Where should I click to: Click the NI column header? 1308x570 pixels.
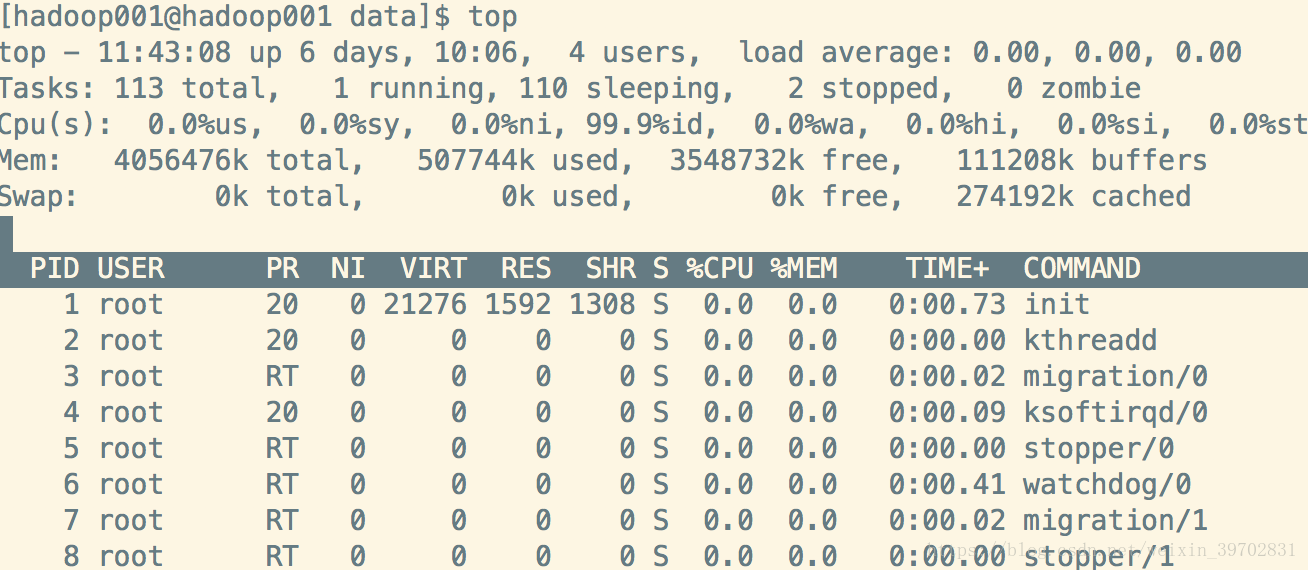tap(349, 268)
